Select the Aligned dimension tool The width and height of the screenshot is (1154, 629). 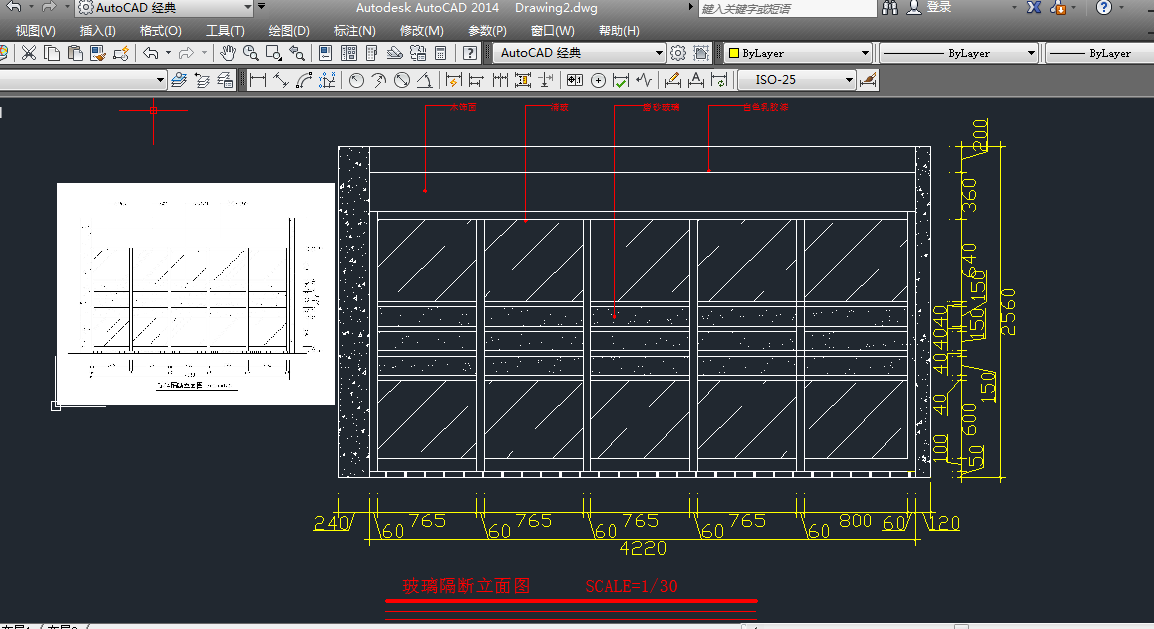click(280, 80)
